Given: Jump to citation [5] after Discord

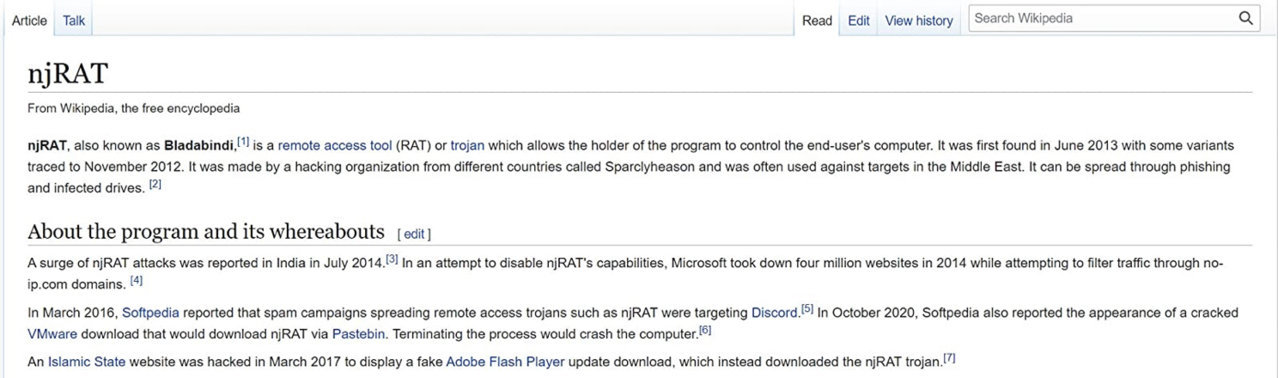Looking at the screenshot, I should (807, 309).
